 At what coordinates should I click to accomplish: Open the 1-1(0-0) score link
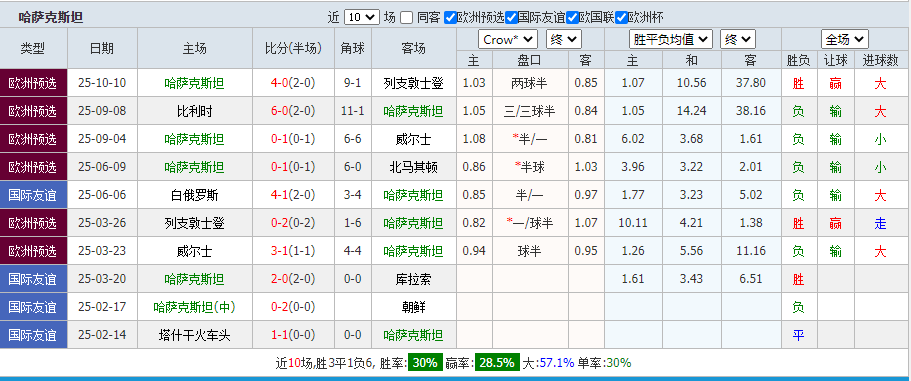click(x=293, y=335)
